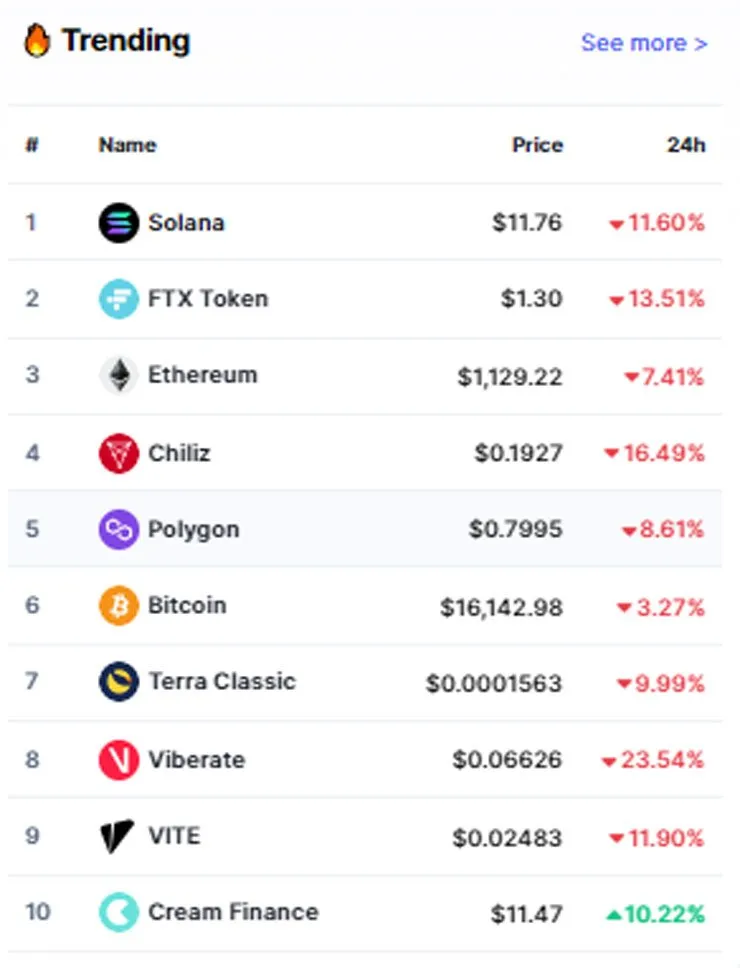Open the FTX Token name link
The image size is (740, 968).
[x=208, y=299]
